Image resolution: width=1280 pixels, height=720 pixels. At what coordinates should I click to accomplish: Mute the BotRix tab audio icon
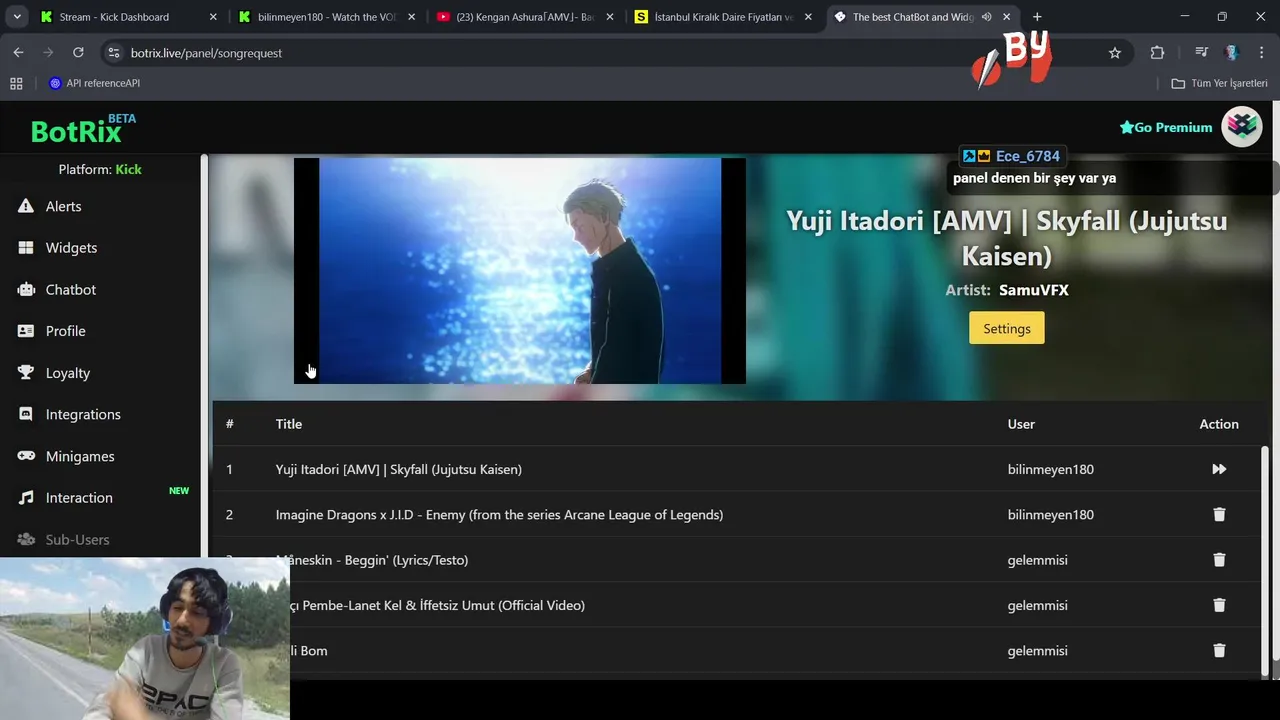coord(986,17)
